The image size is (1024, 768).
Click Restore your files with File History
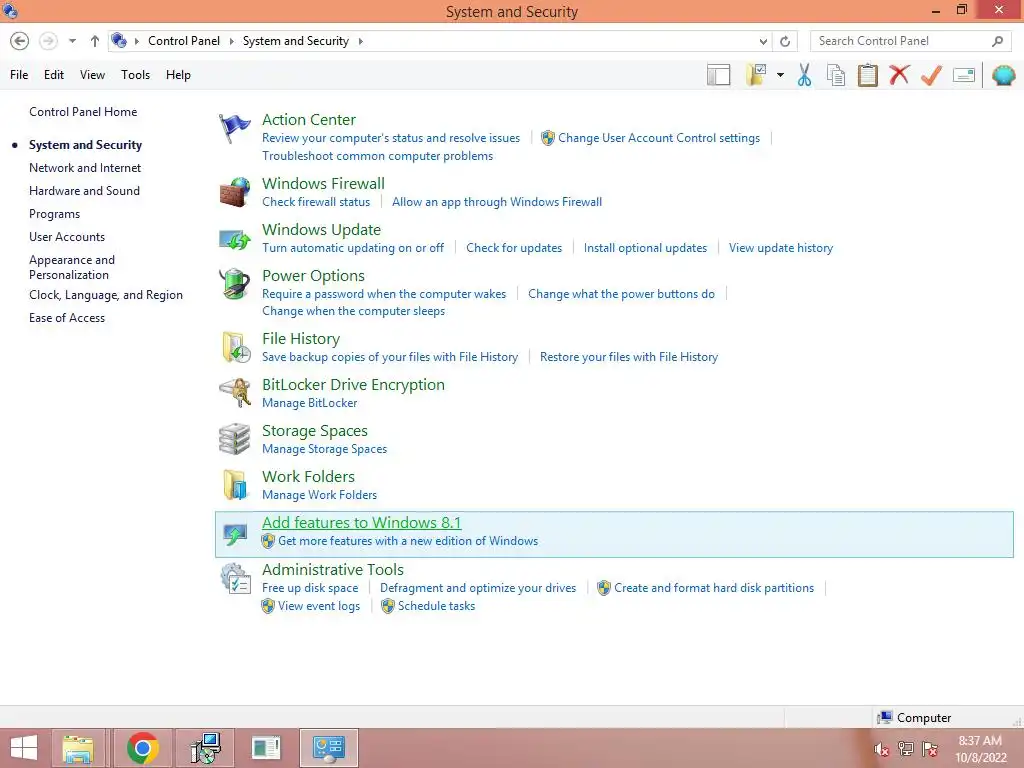point(629,357)
